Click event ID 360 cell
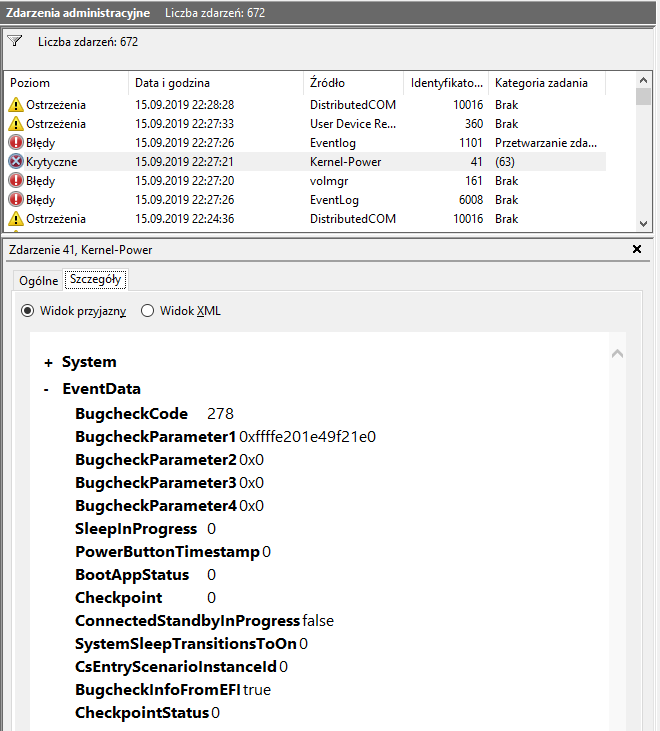The width and height of the screenshot is (660, 731). pyautogui.click(x=474, y=124)
